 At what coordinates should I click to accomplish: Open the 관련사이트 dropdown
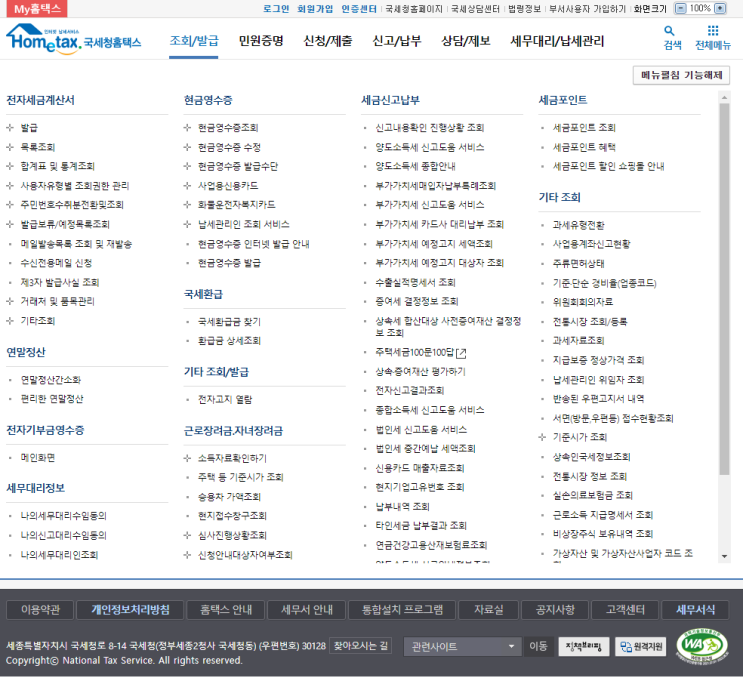point(462,646)
